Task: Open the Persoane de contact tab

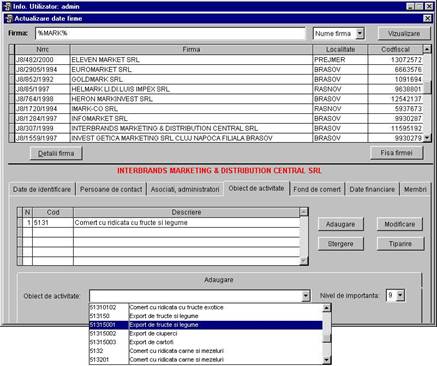Action: 111,189
